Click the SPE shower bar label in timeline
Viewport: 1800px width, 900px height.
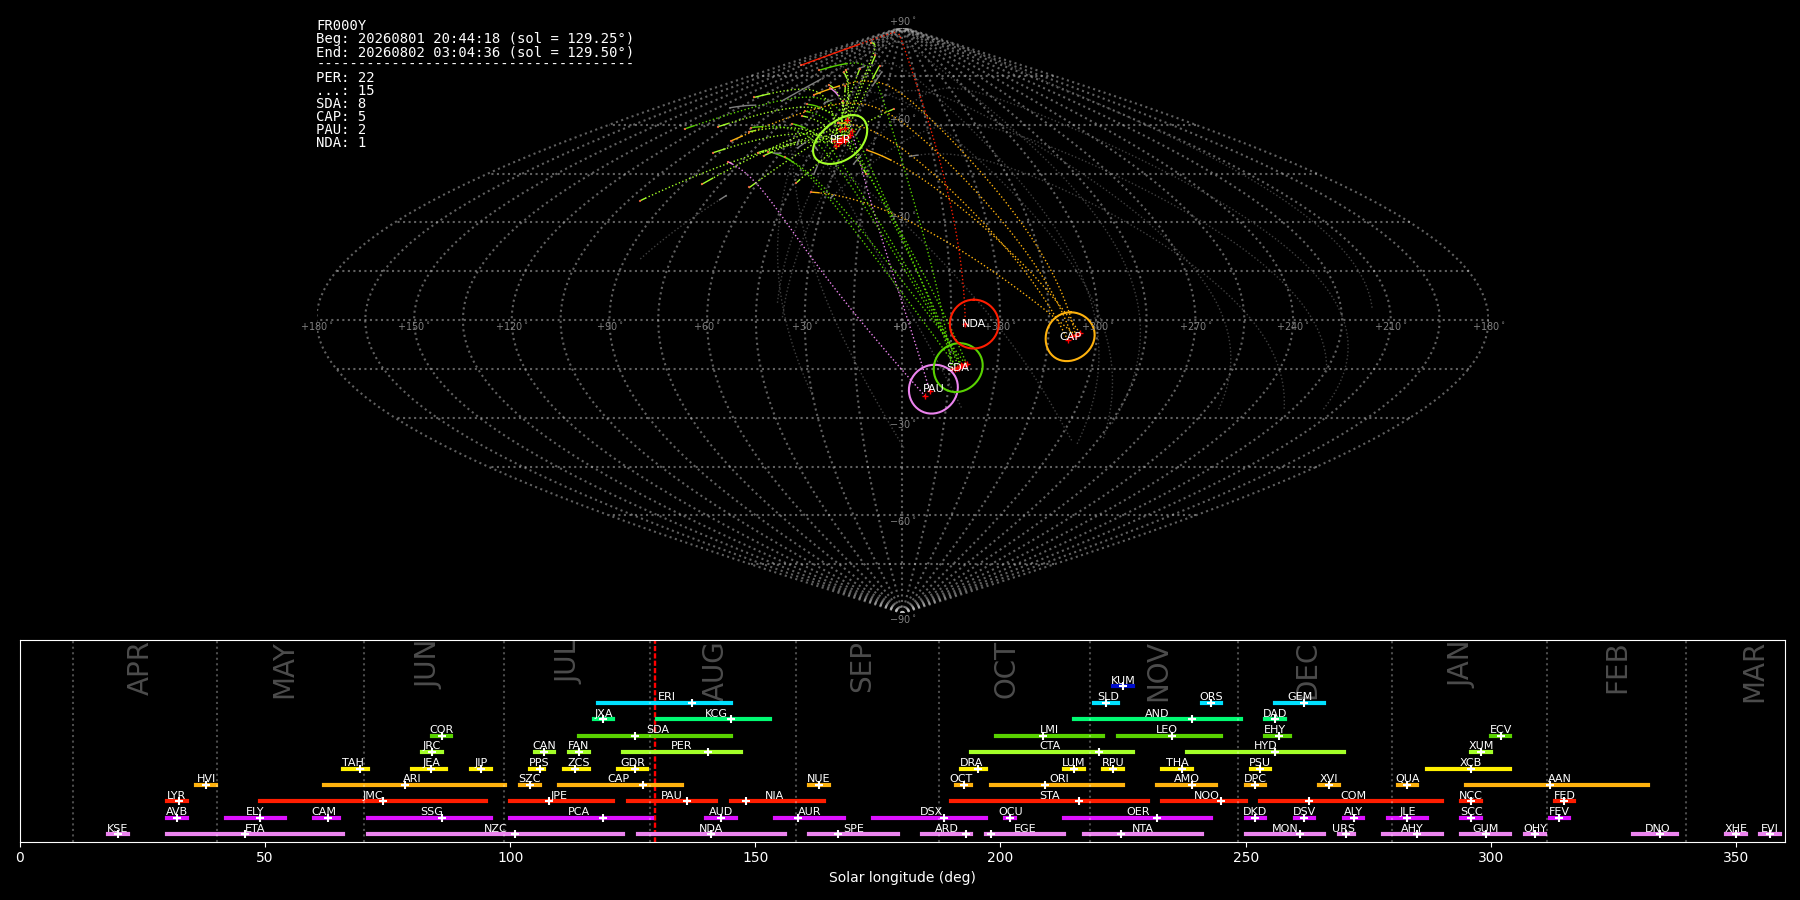click(x=853, y=829)
